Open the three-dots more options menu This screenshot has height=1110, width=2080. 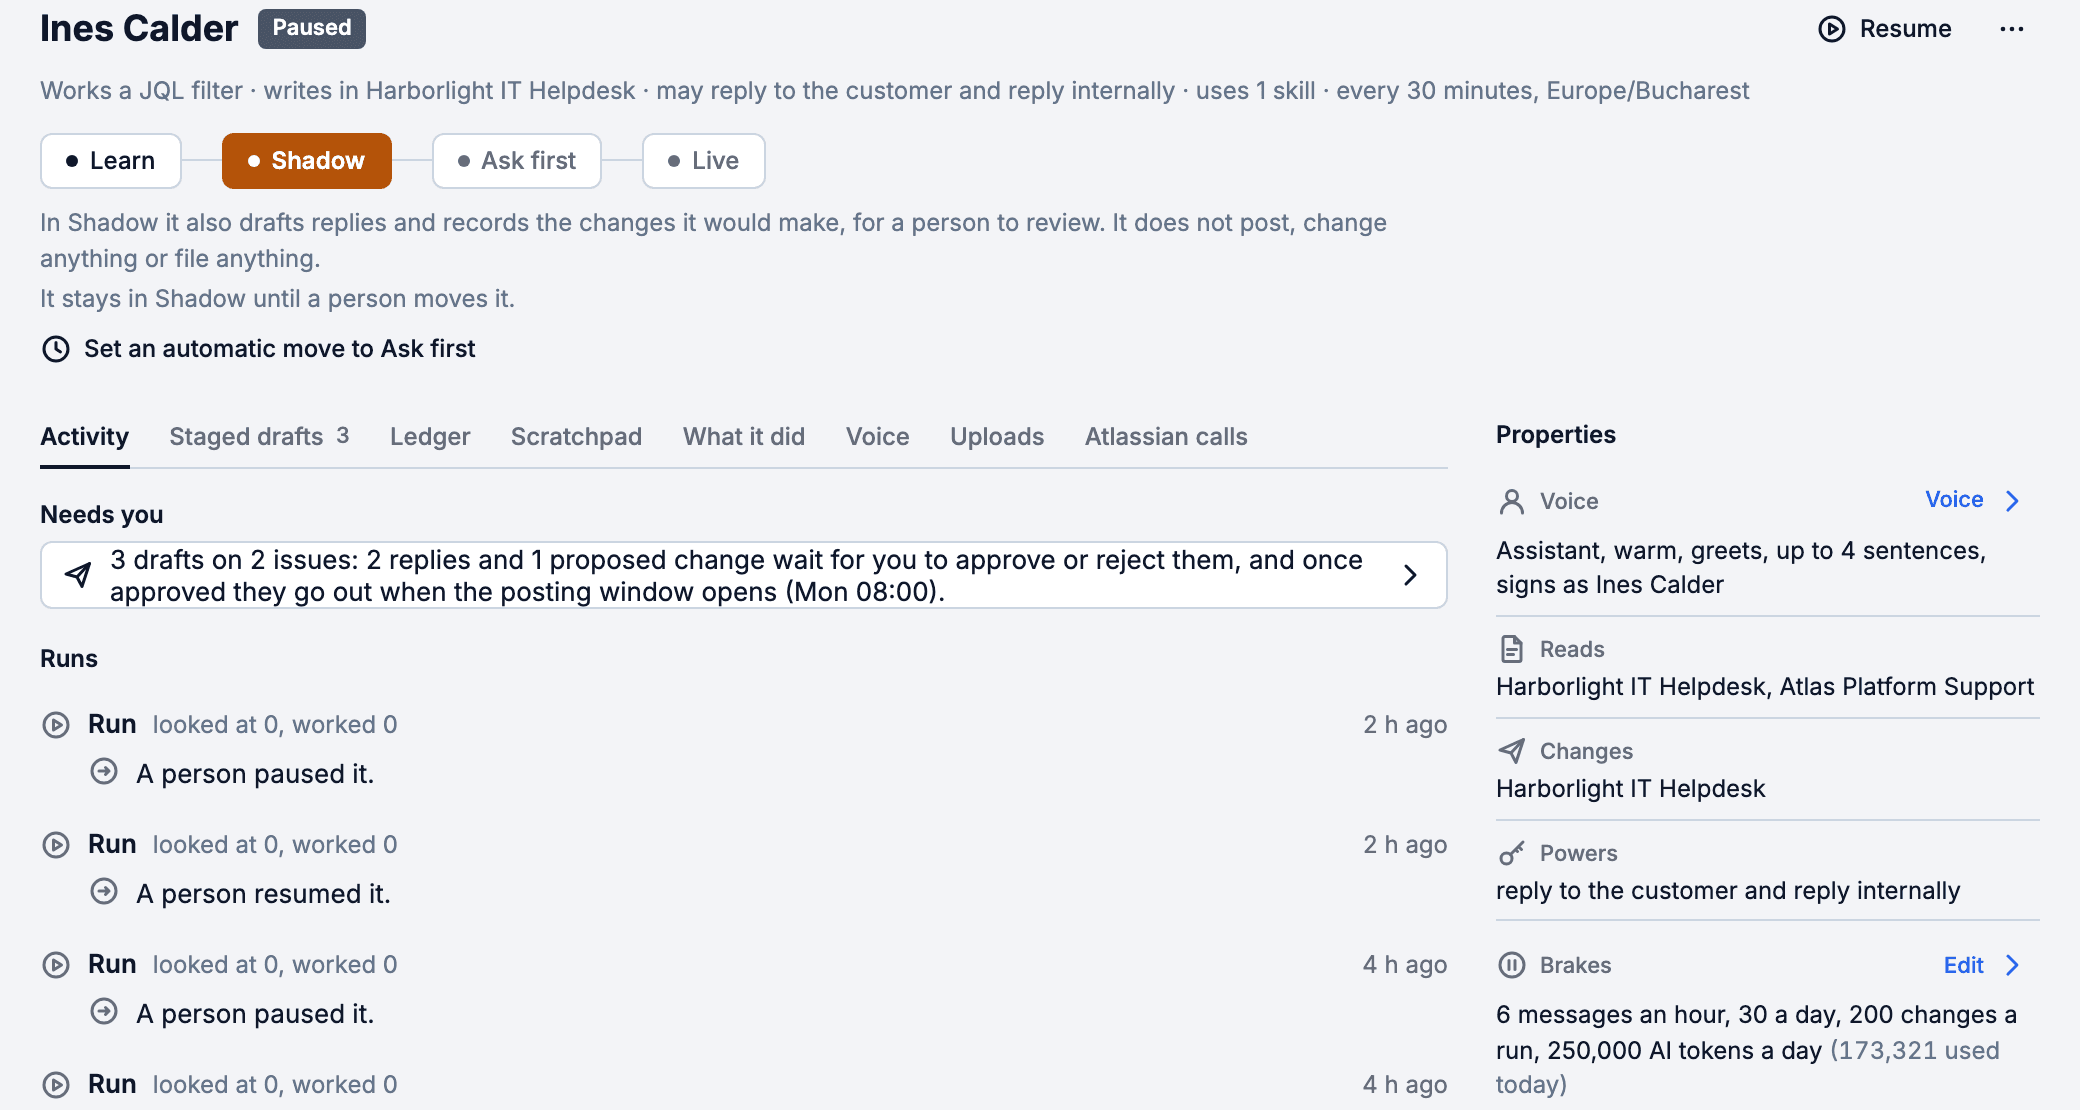tap(2012, 29)
